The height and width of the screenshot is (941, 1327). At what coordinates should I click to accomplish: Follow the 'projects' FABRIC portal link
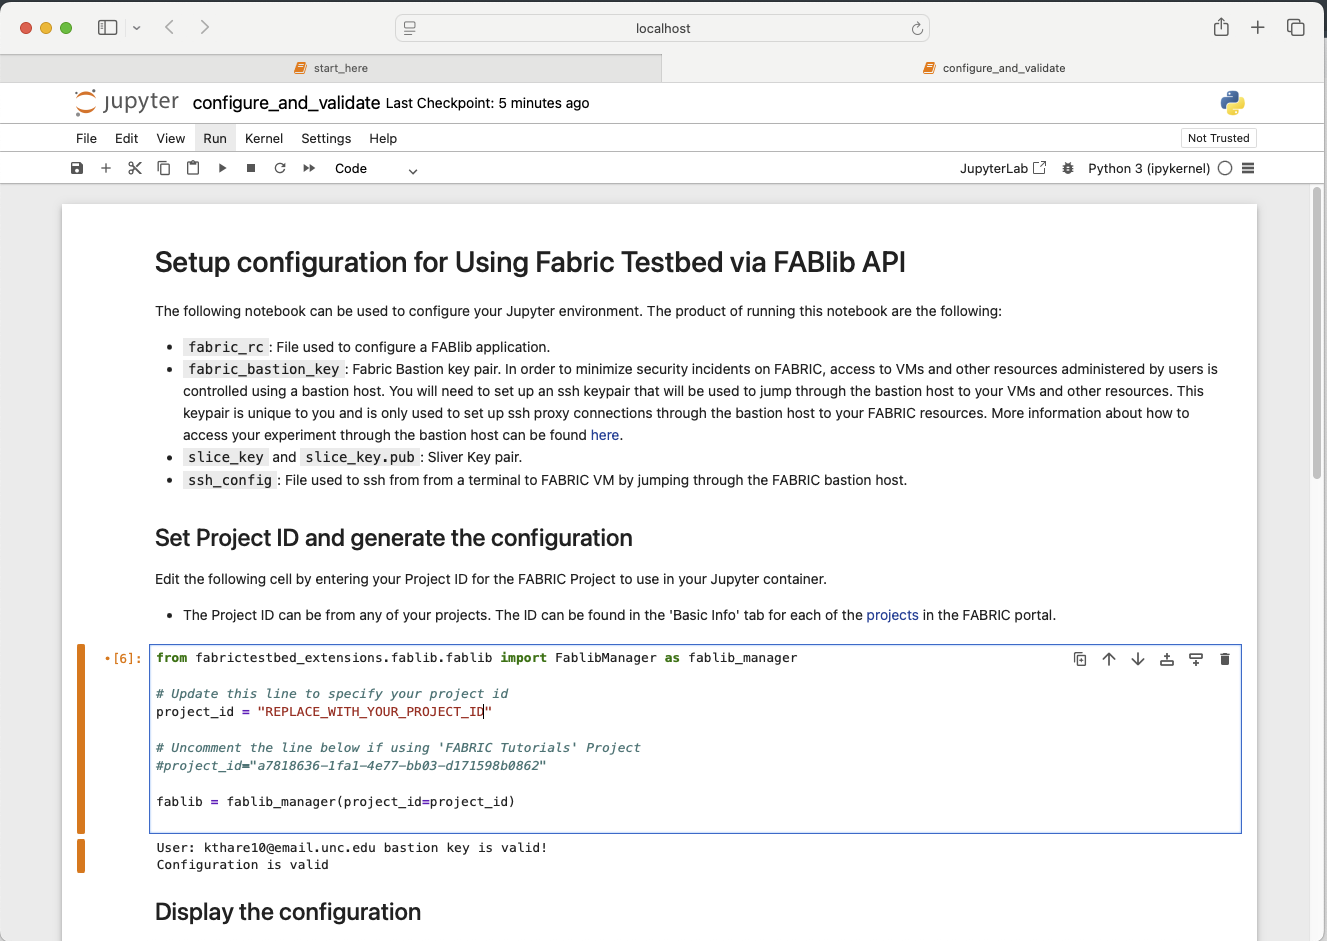(x=892, y=615)
